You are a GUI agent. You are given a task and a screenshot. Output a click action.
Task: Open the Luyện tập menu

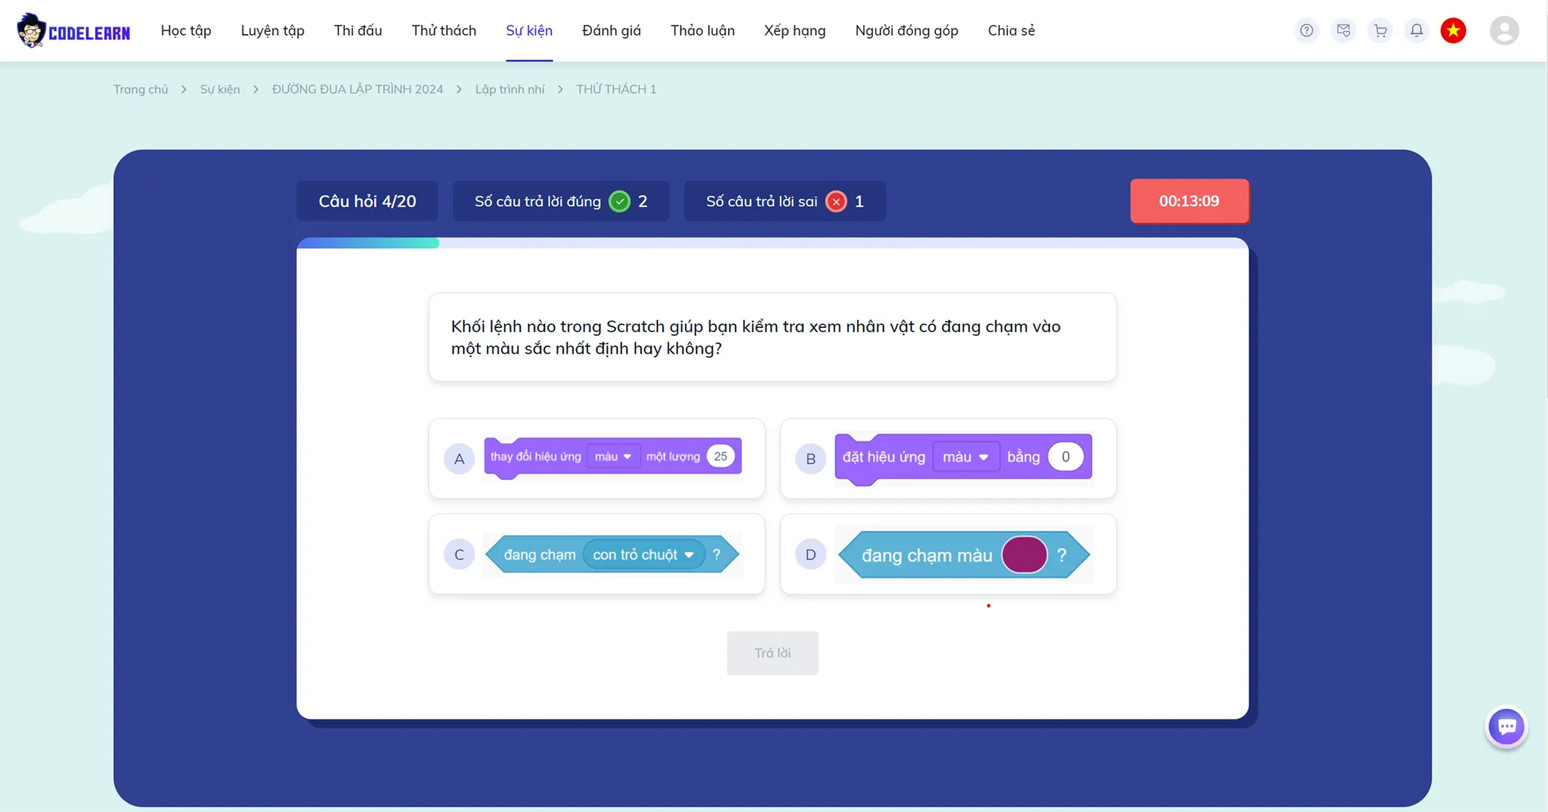pos(272,31)
